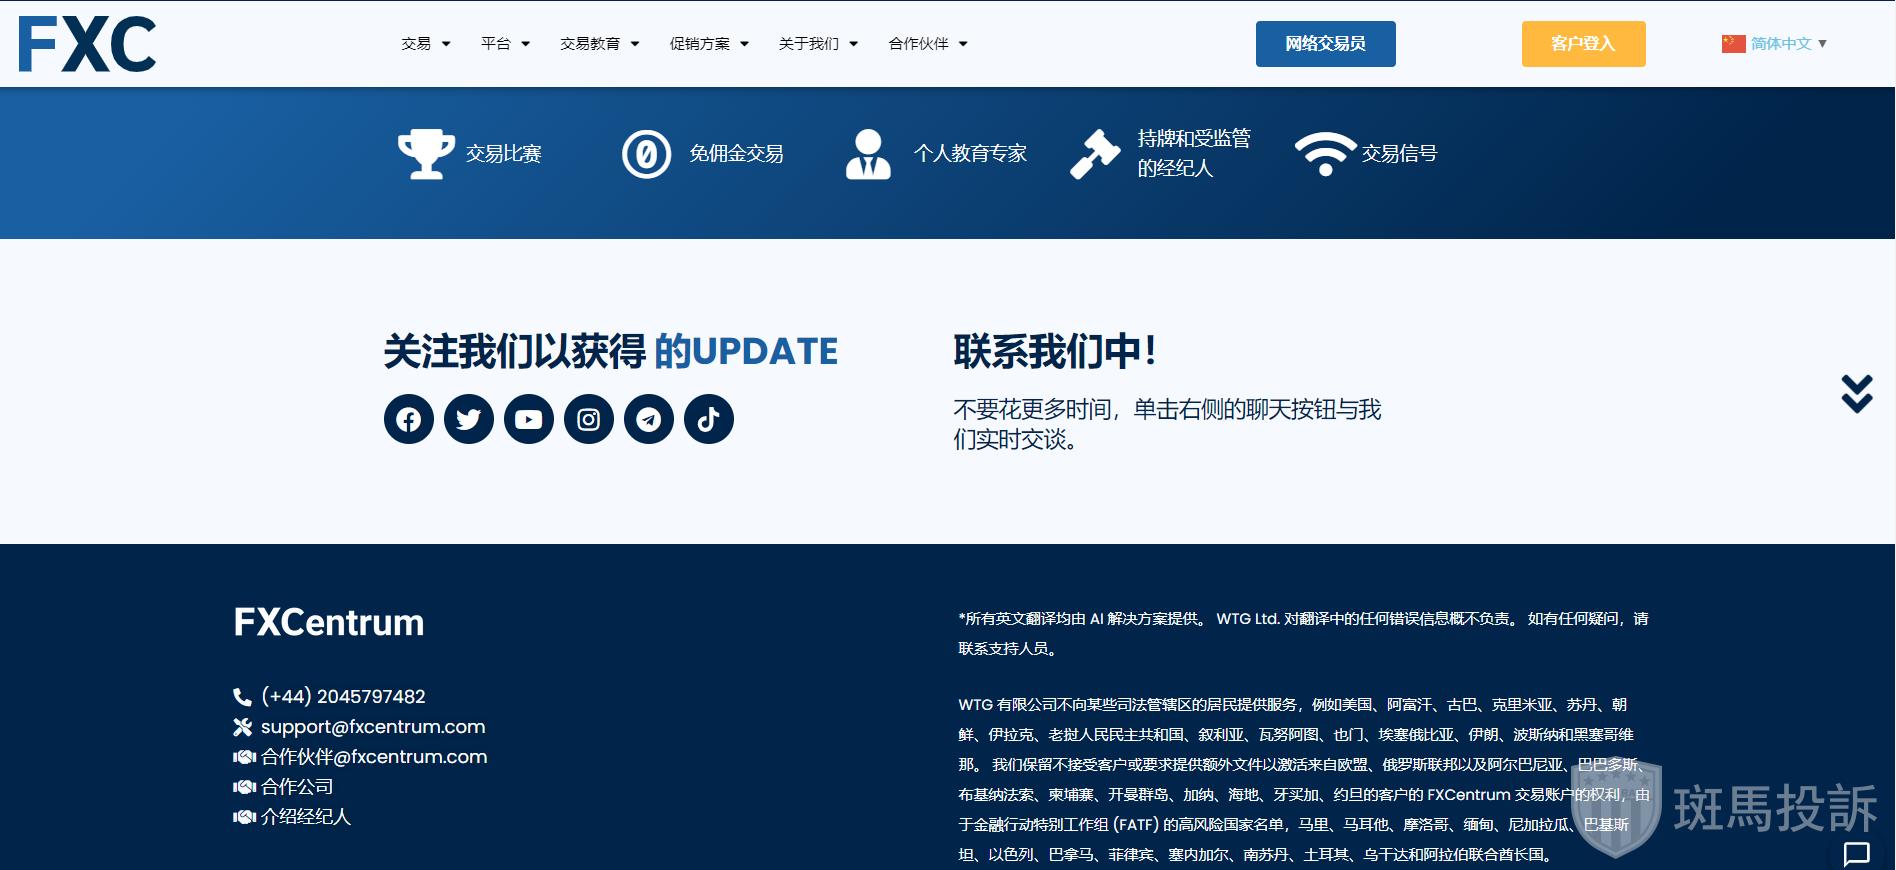Click the trophy icon for 交易比赛
The image size is (1896, 870).
click(426, 154)
